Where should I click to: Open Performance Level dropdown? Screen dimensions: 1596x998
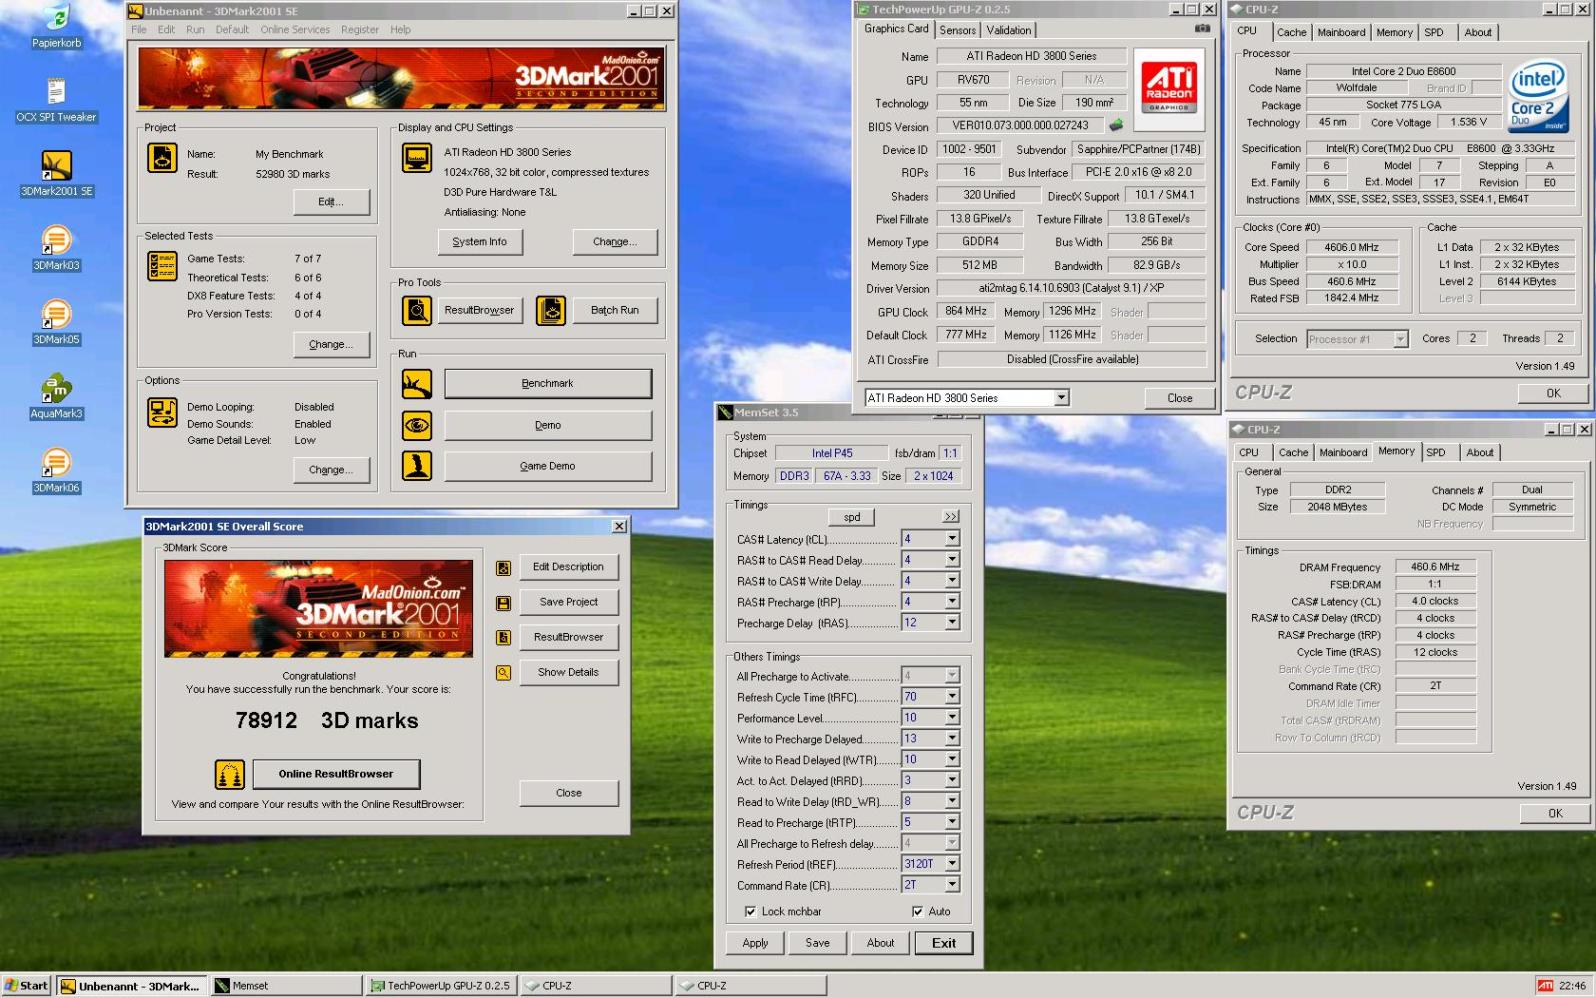click(x=952, y=718)
